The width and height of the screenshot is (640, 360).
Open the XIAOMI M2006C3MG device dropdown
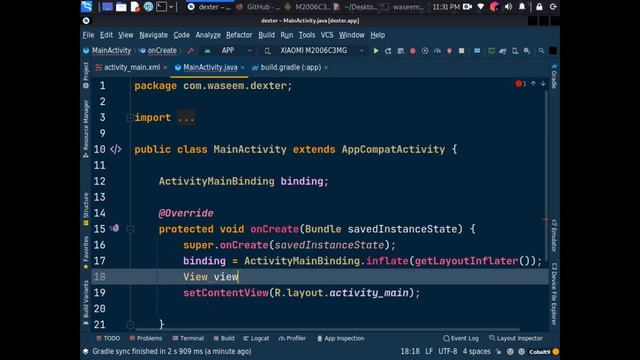point(313,51)
